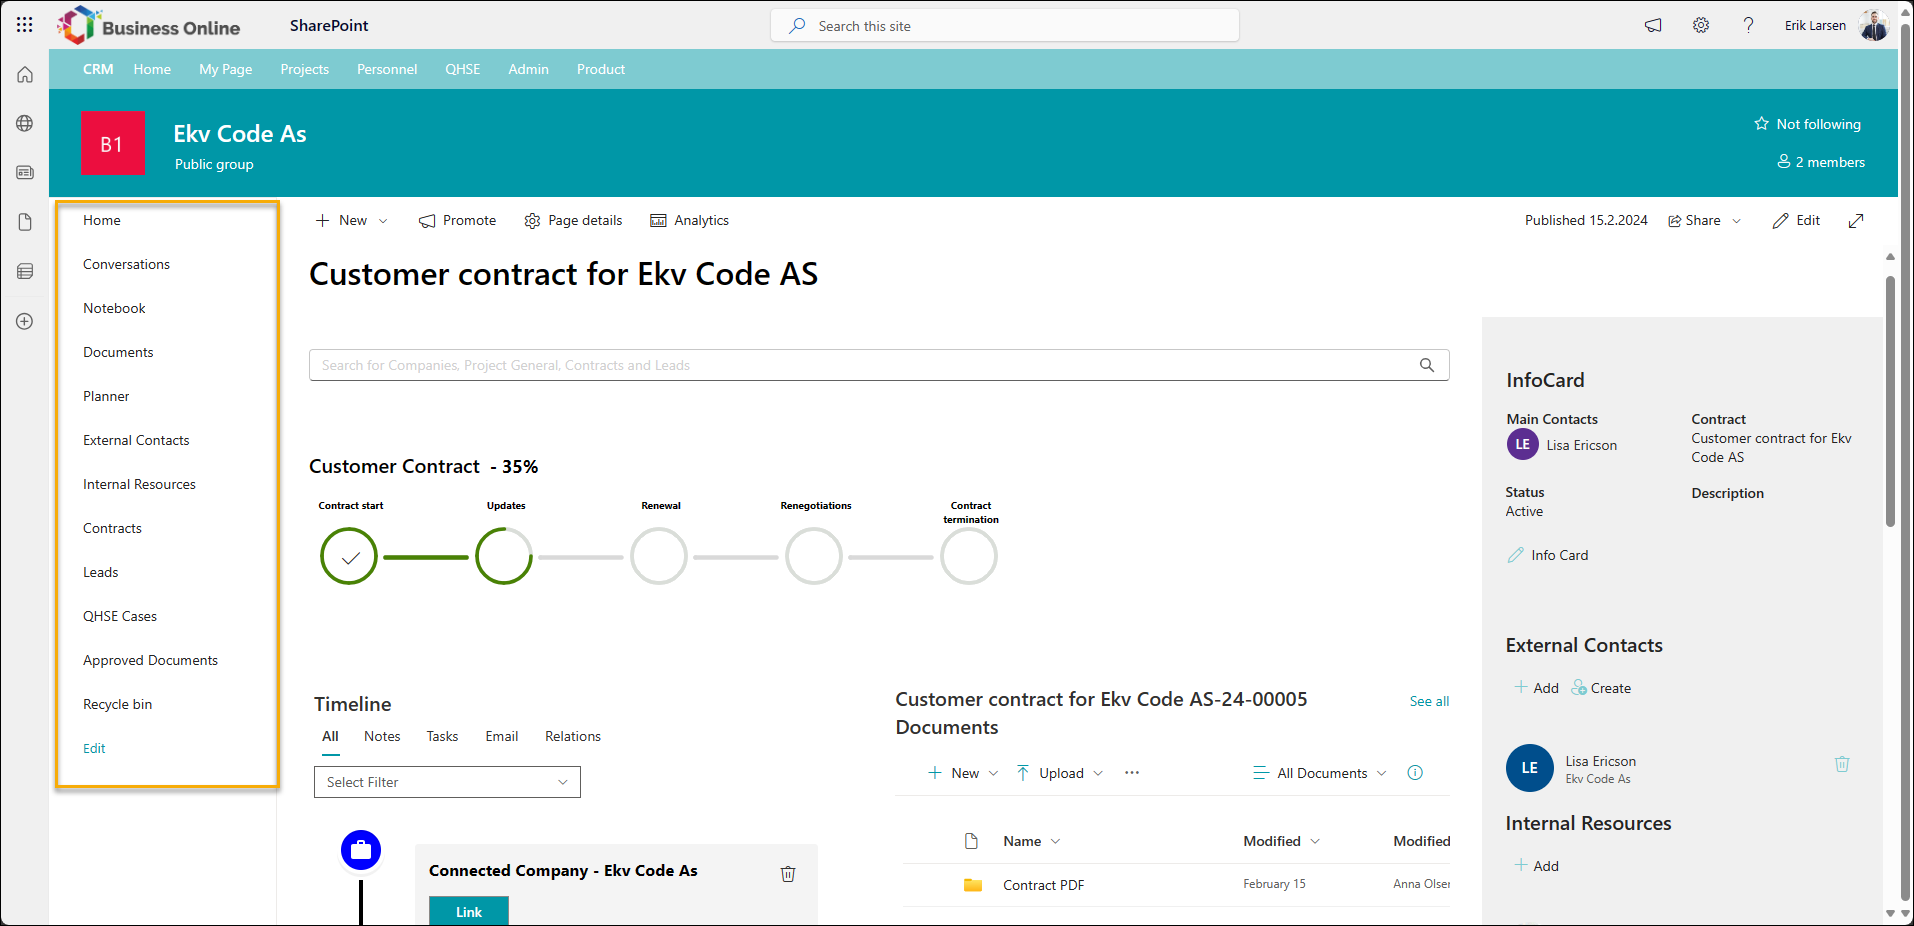
Task: Click the search magnifier in the CRM search box
Action: (x=1427, y=365)
